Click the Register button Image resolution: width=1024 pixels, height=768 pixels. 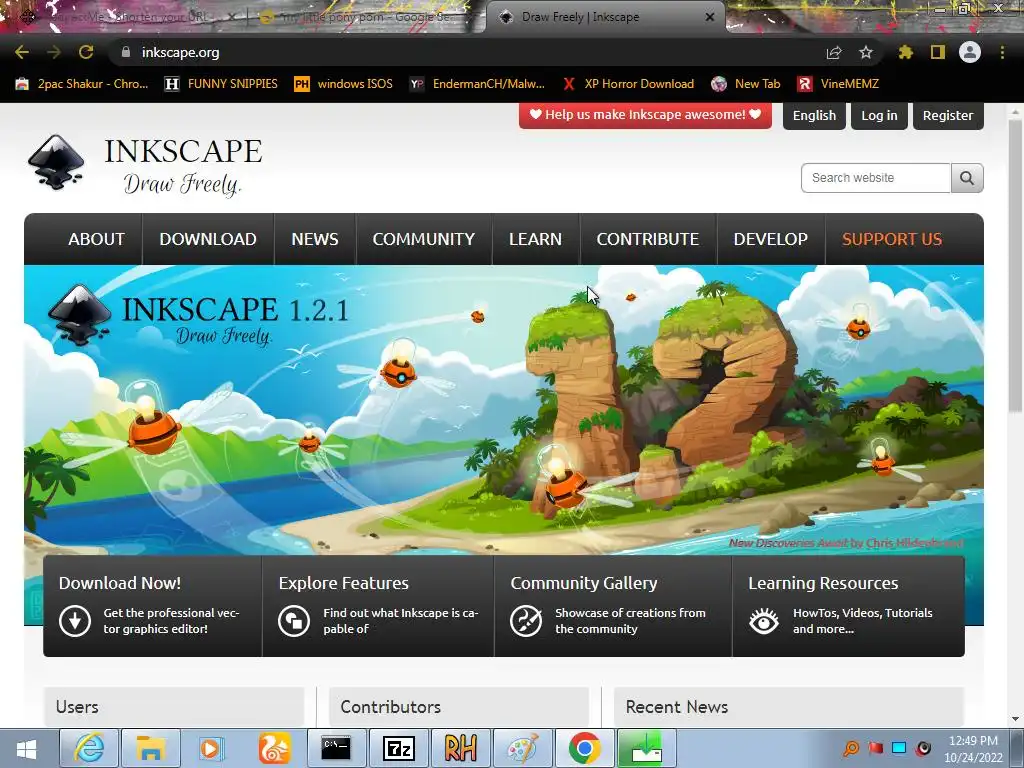[x=948, y=116]
